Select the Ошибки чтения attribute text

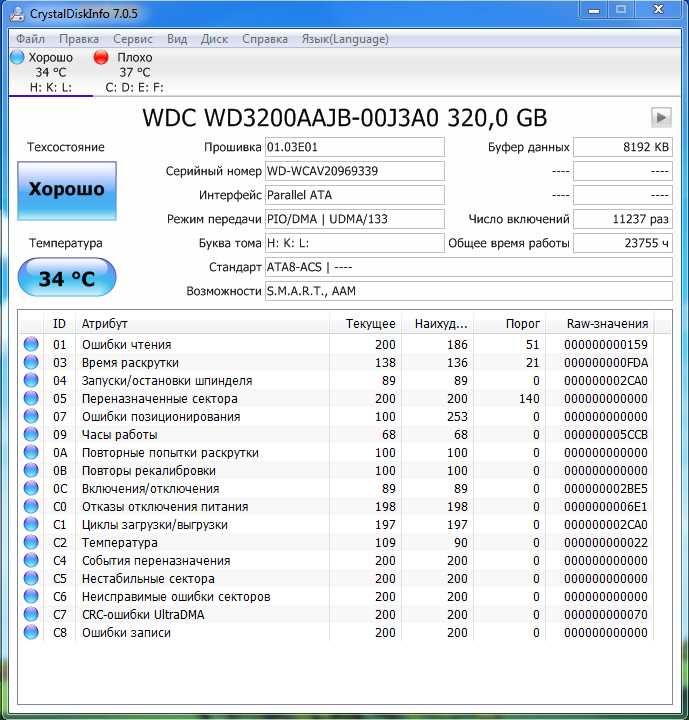click(x=127, y=344)
